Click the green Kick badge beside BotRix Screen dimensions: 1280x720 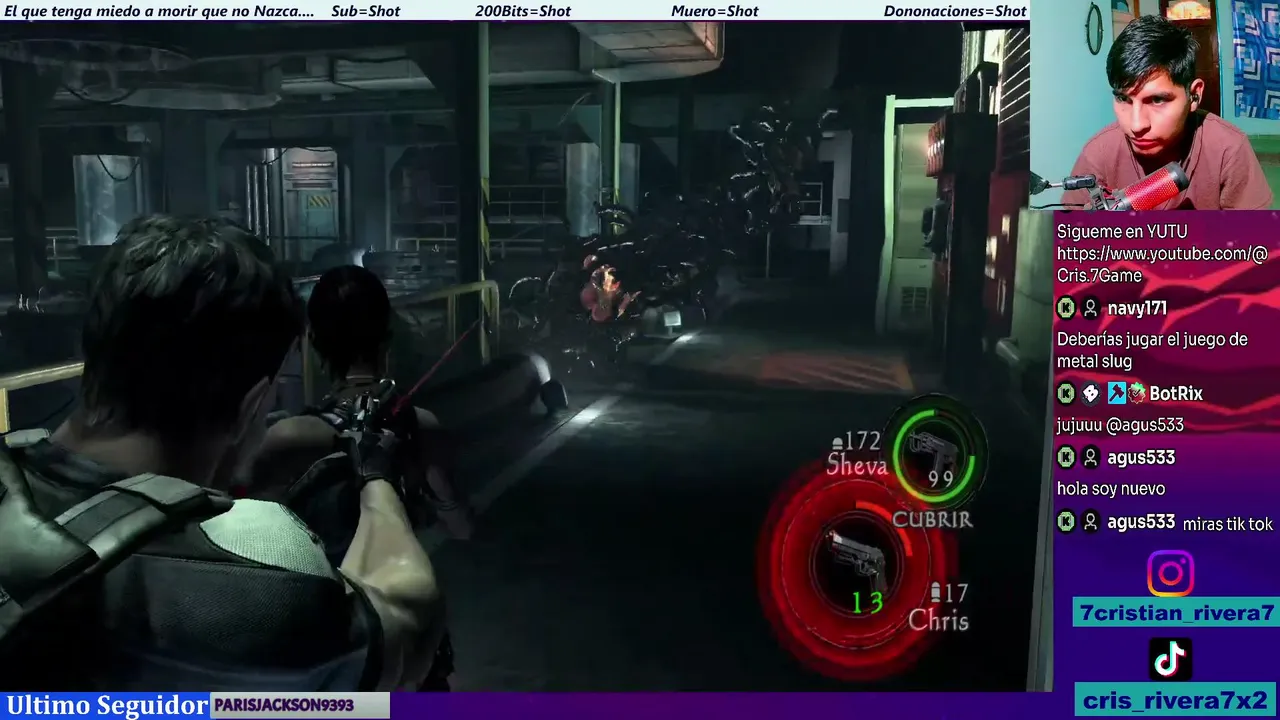pyautogui.click(x=1066, y=393)
